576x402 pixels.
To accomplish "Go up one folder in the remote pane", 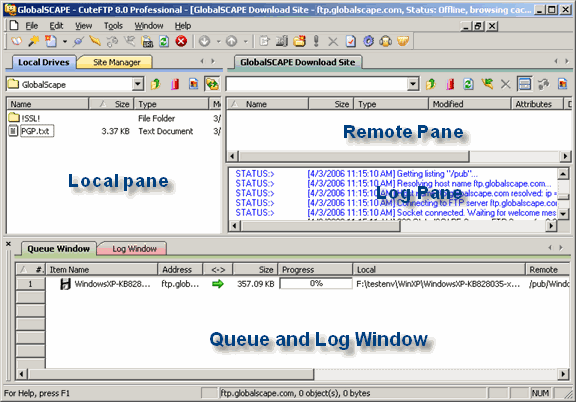I will (431, 84).
